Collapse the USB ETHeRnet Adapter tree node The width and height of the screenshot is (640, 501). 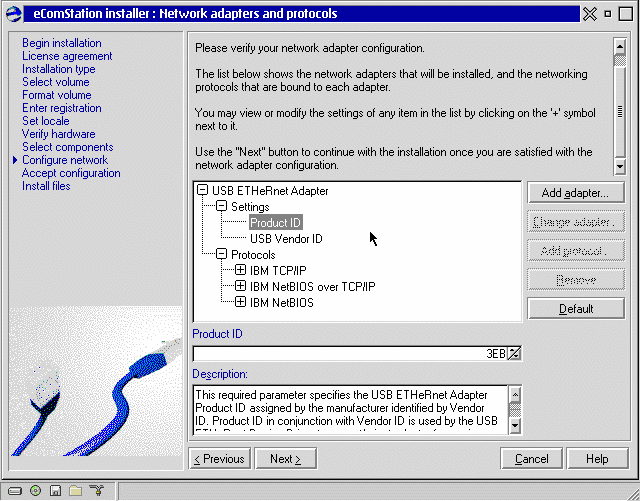coord(202,190)
